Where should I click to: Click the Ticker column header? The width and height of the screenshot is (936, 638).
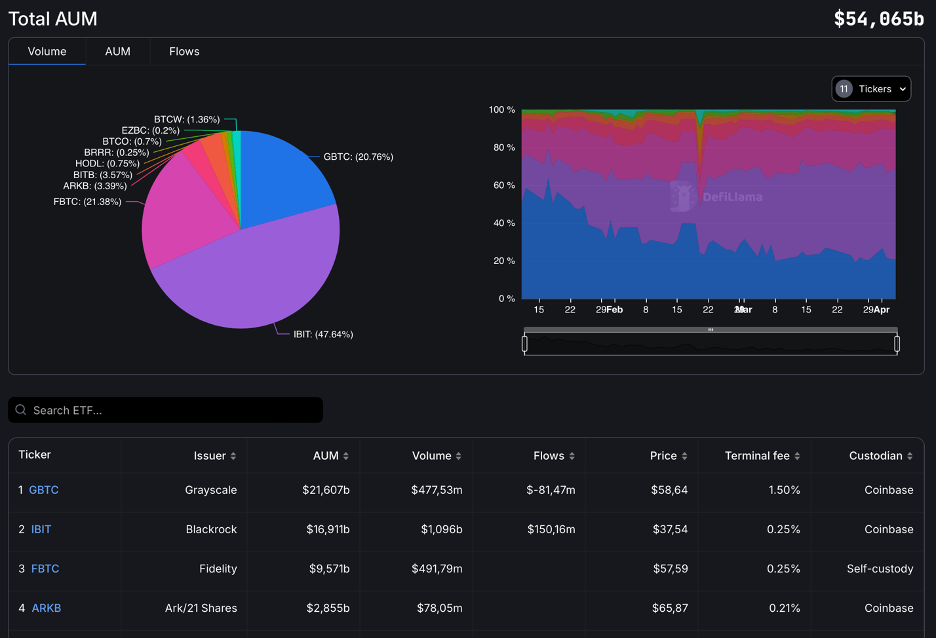coord(35,455)
